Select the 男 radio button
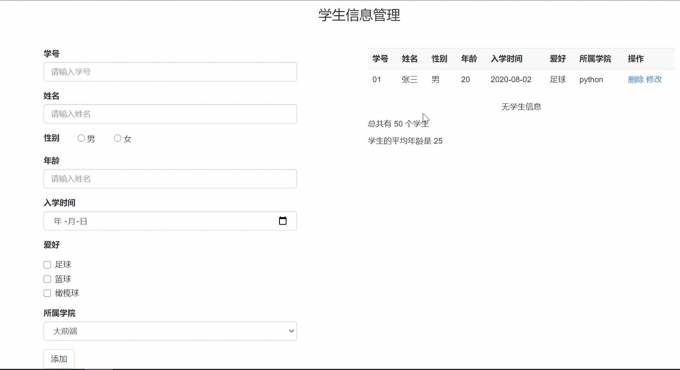The width and height of the screenshot is (680, 370). tap(81, 138)
